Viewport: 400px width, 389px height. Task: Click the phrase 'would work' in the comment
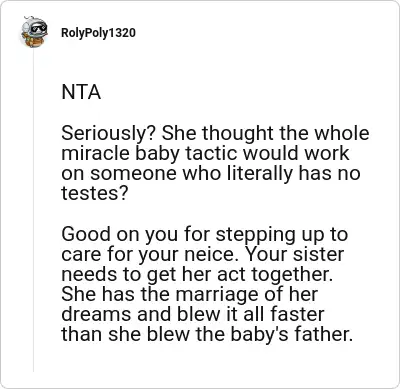pyautogui.click(x=296, y=154)
